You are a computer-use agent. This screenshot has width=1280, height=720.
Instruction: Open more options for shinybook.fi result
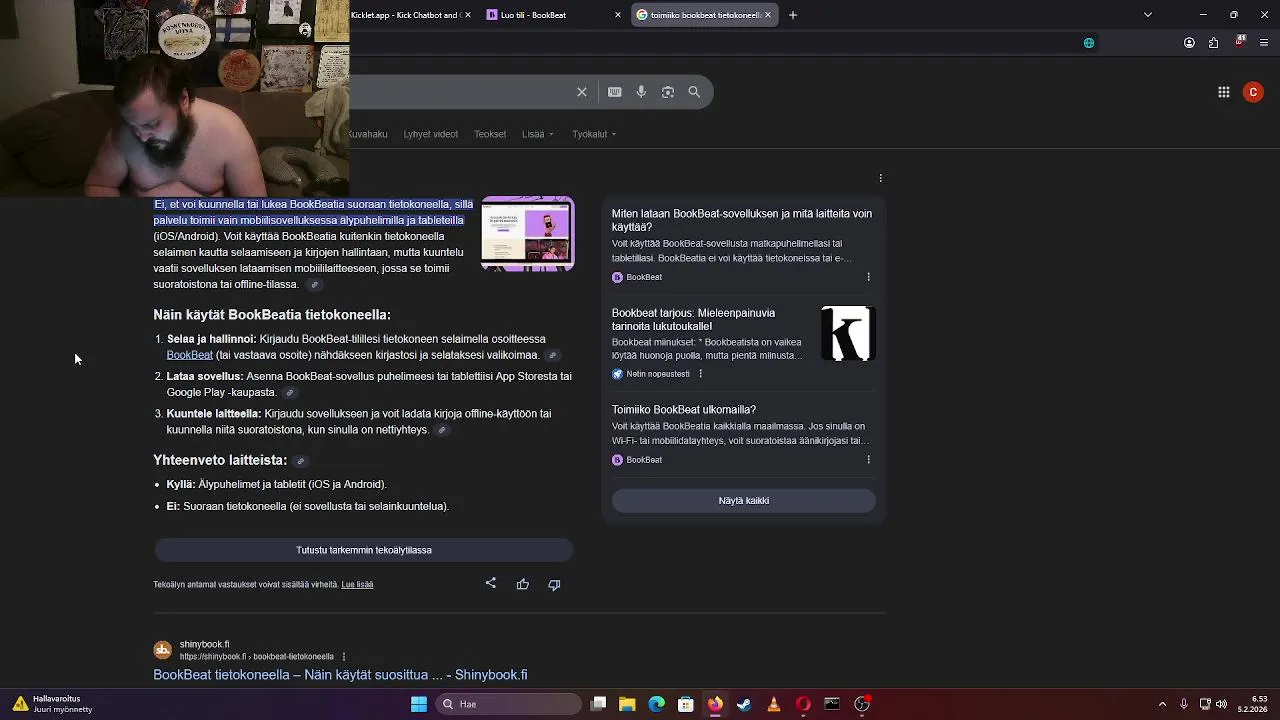[x=344, y=657]
